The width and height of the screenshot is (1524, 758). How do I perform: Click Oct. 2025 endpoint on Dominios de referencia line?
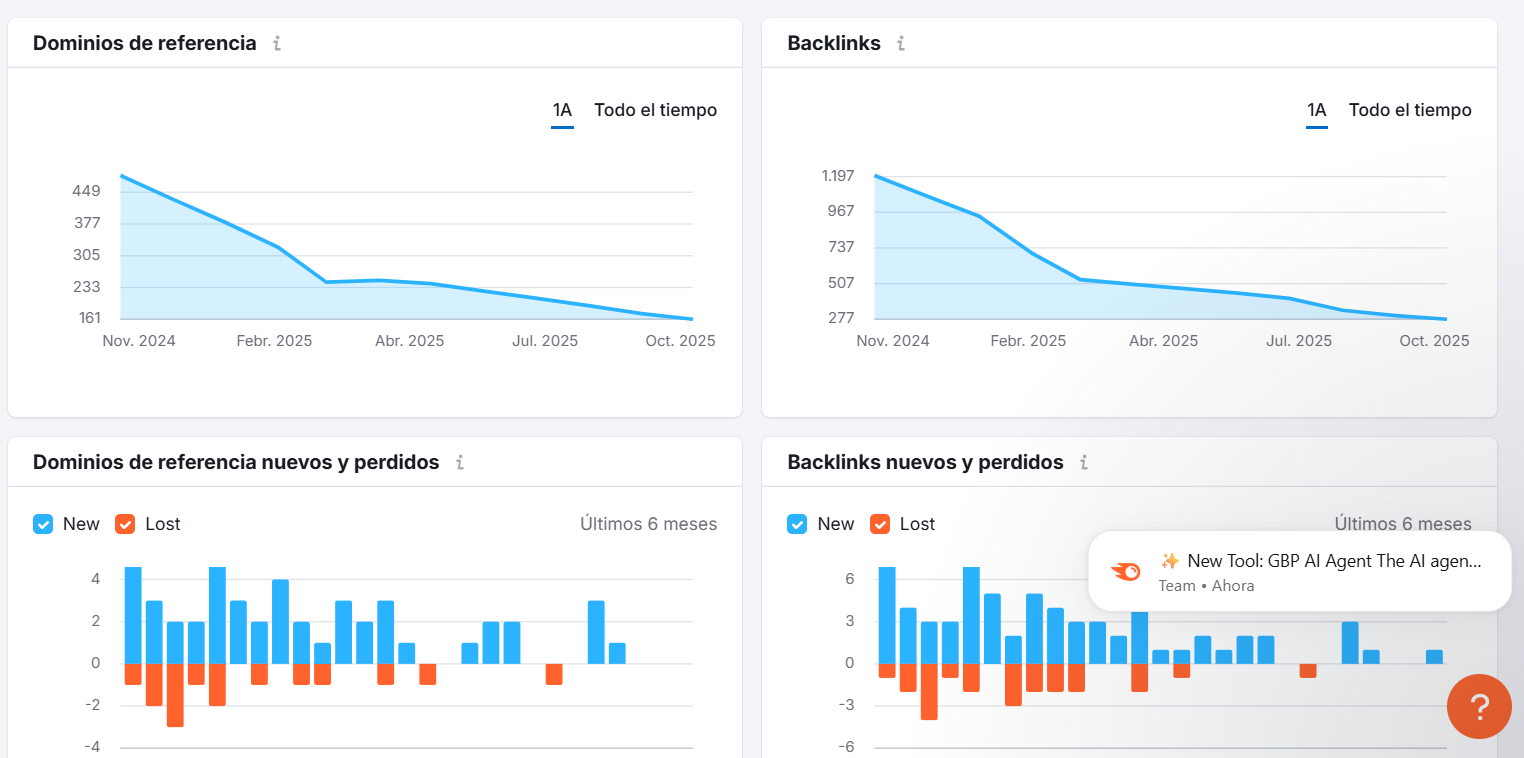coord(691,319)
